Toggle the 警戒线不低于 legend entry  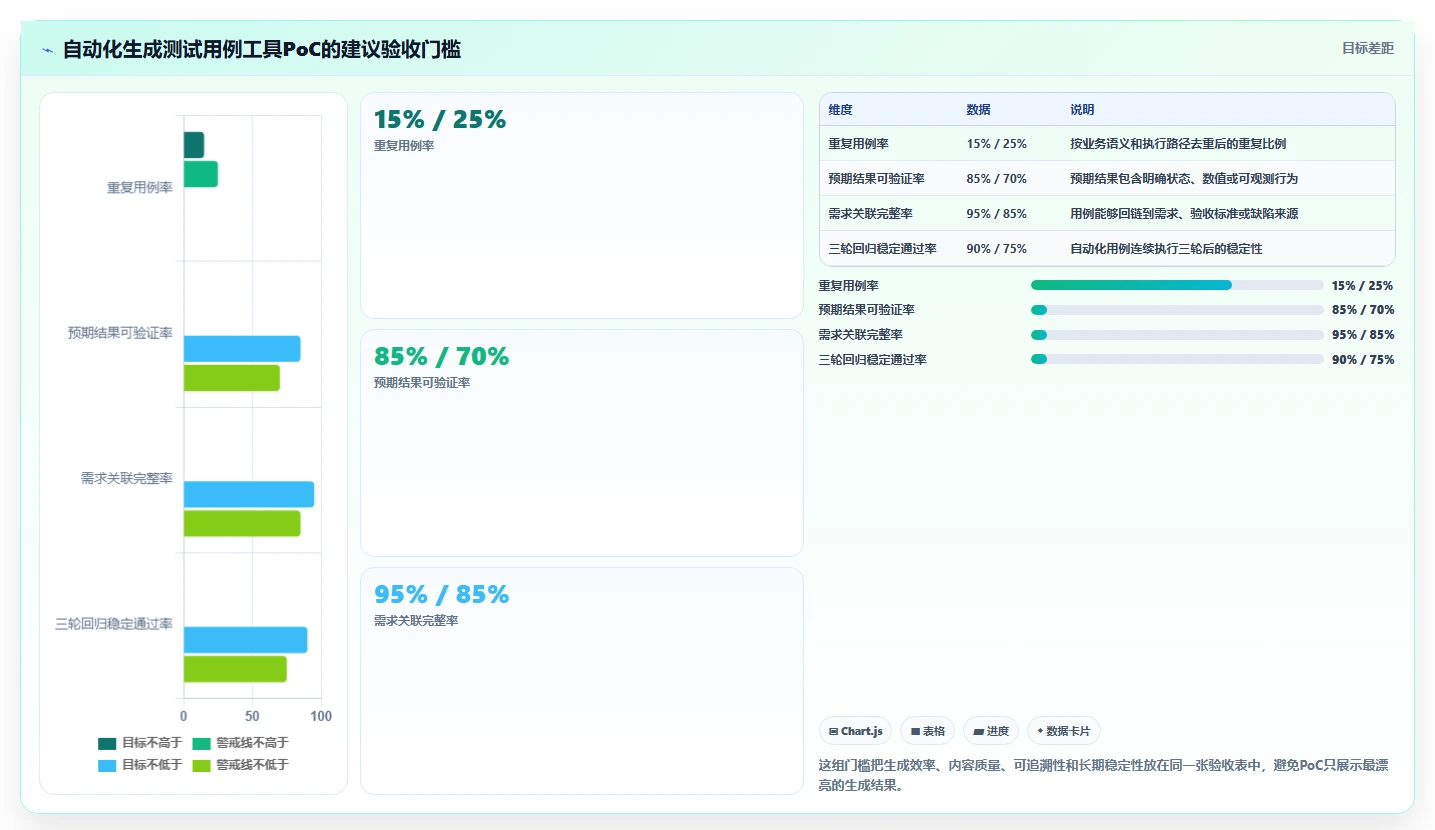pos(240,765)
